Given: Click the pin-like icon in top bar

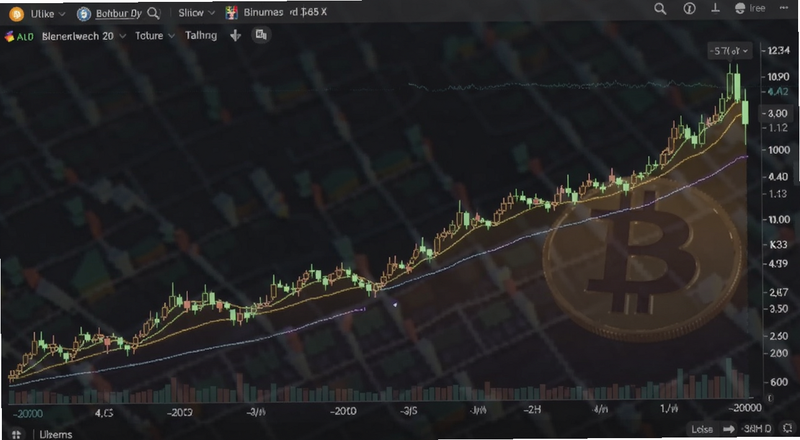Looking at the screenshot, I should (x=715, y=8).
